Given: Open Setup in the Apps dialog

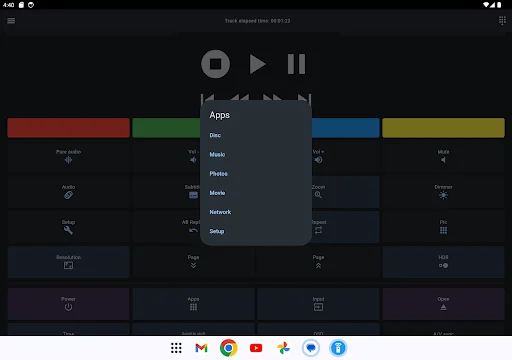Looking at the screenshot, I should 256,231.
